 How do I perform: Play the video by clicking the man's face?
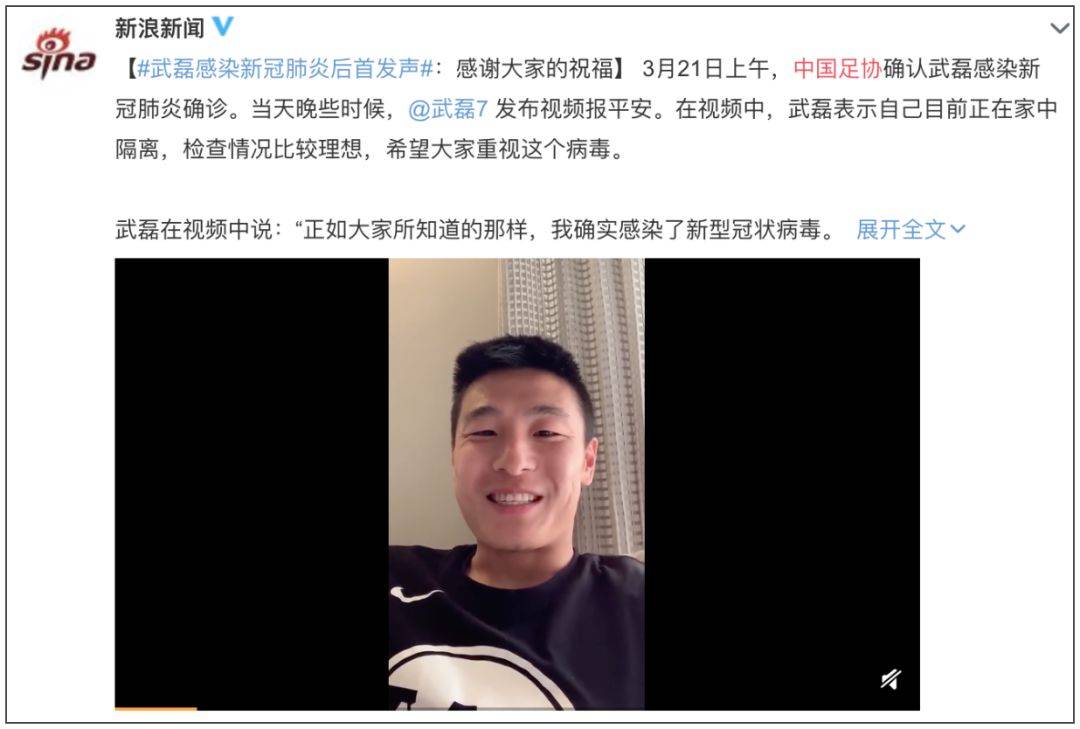tap(521, 441)
